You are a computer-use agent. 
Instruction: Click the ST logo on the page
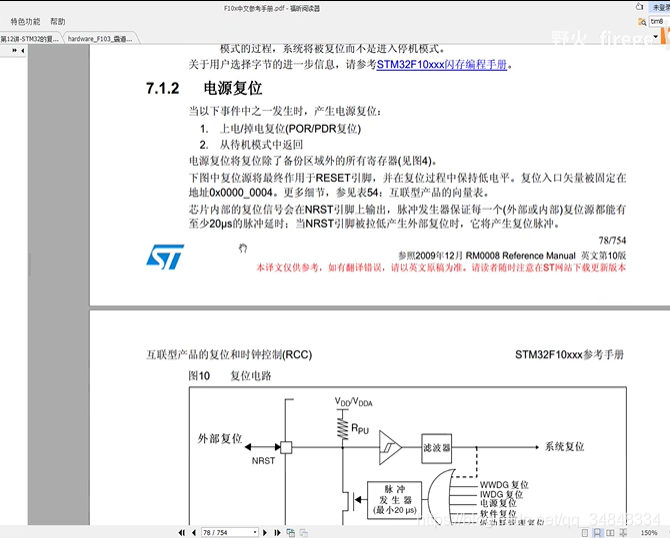(x=165, y=256)
